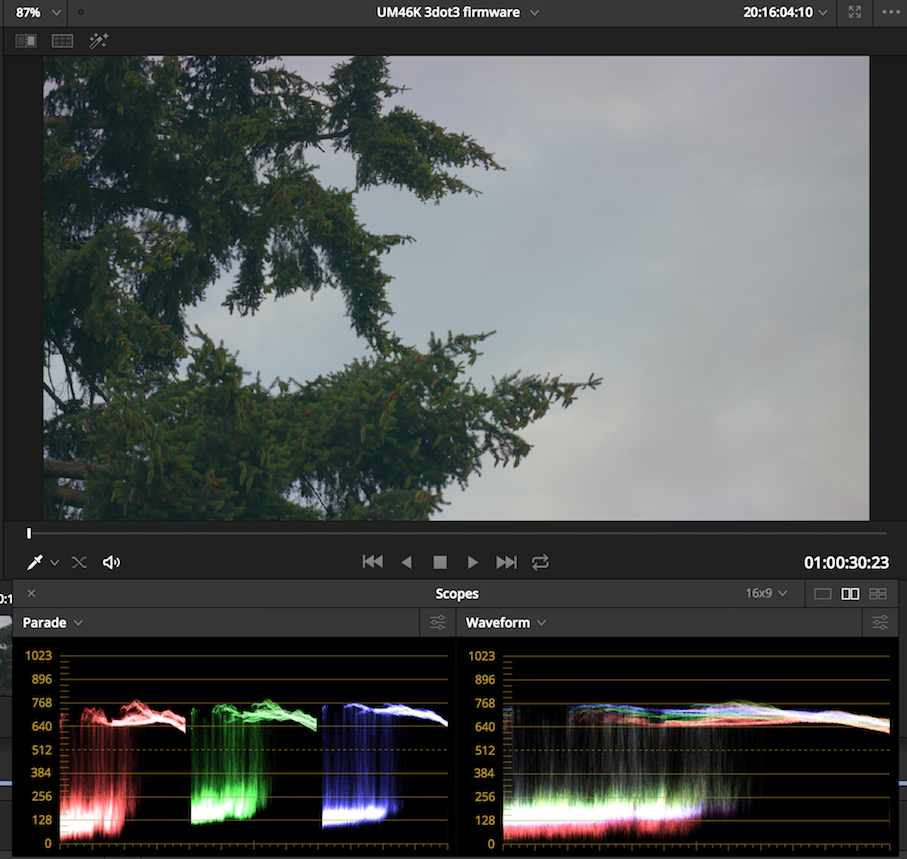Open the Waveform scope type dropdown

point(506,622)
